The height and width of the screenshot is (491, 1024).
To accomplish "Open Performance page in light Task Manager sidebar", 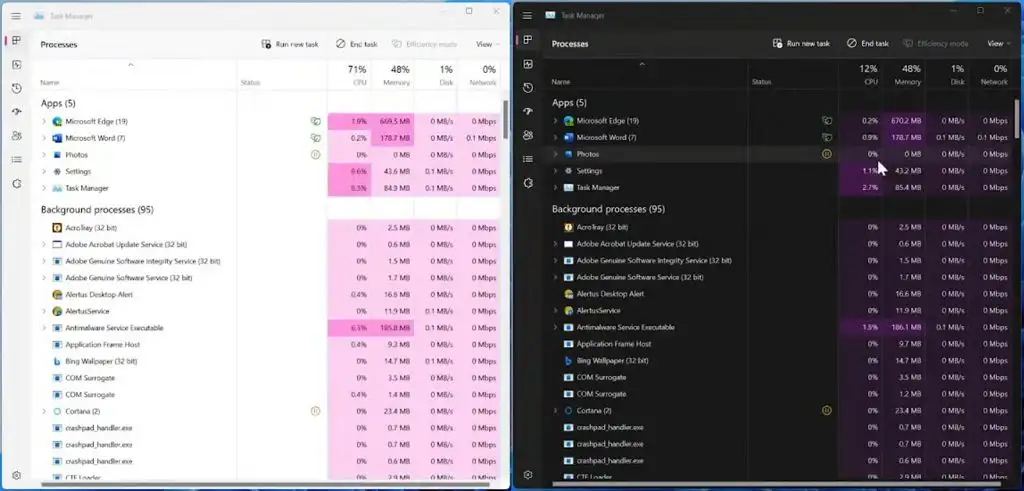I will tap(16, 64).
